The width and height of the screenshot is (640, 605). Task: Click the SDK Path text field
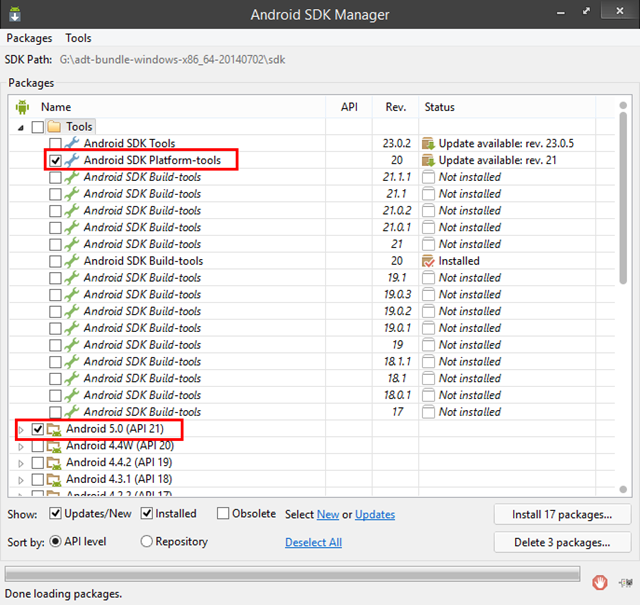[172, 60]
